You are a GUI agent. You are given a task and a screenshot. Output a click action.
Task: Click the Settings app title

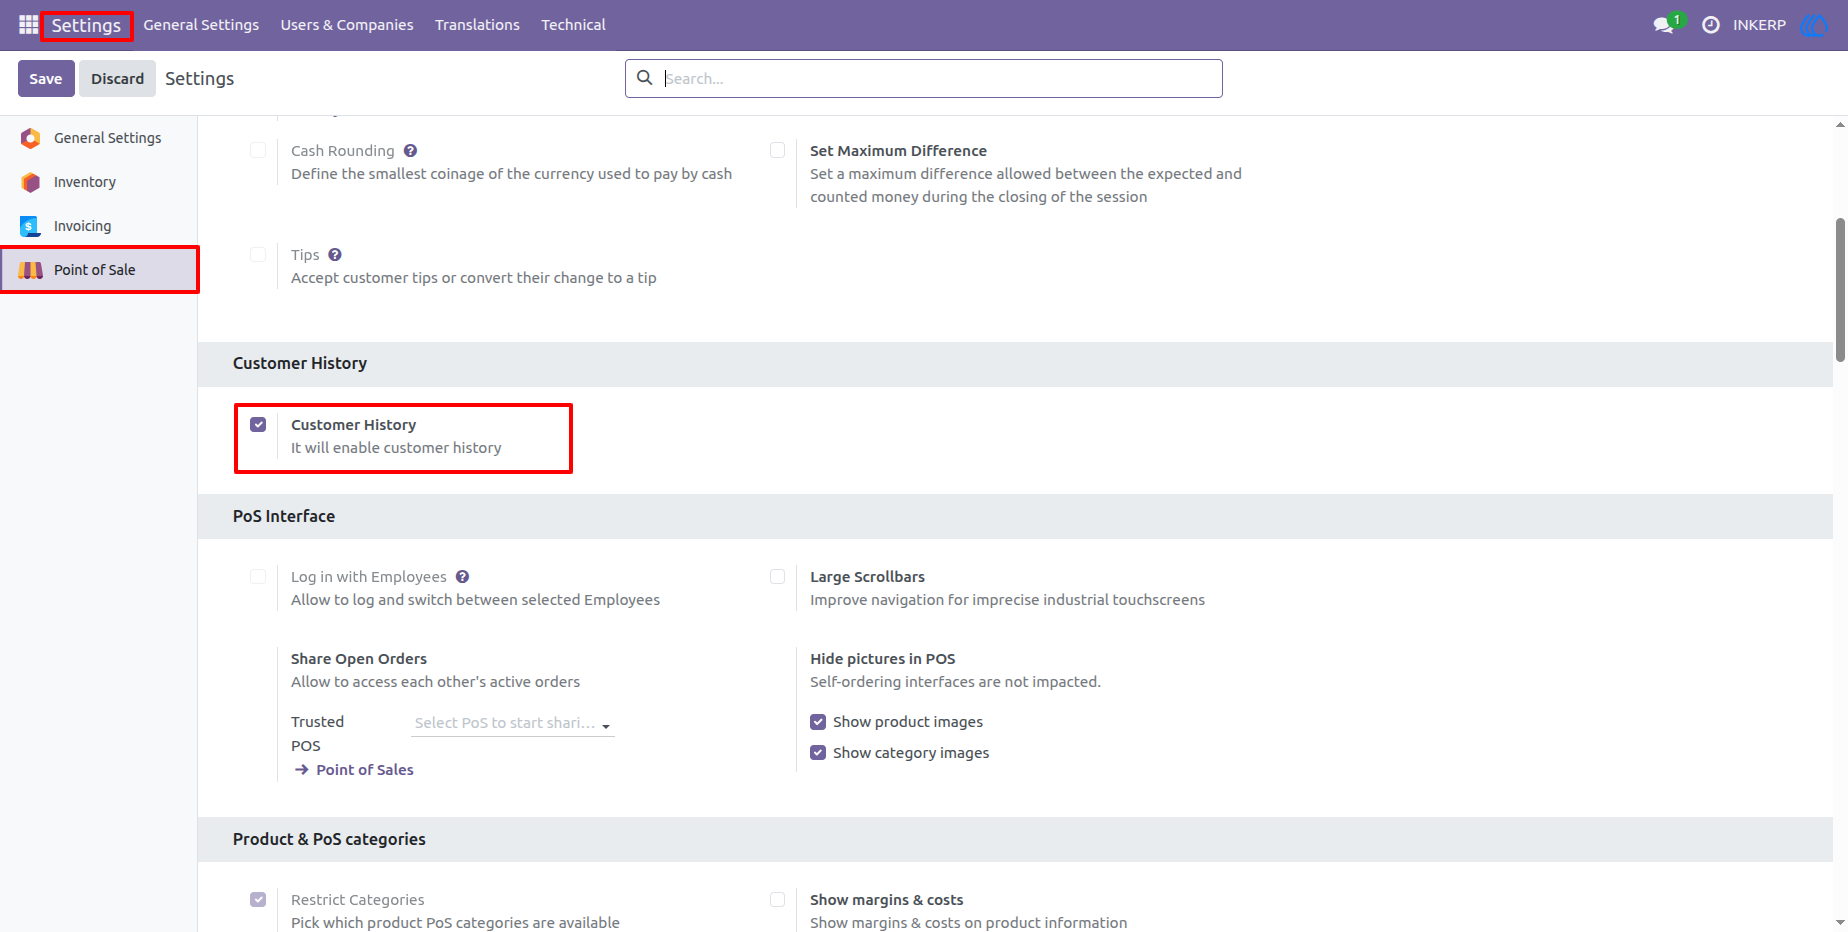click(x=86, y=25)
